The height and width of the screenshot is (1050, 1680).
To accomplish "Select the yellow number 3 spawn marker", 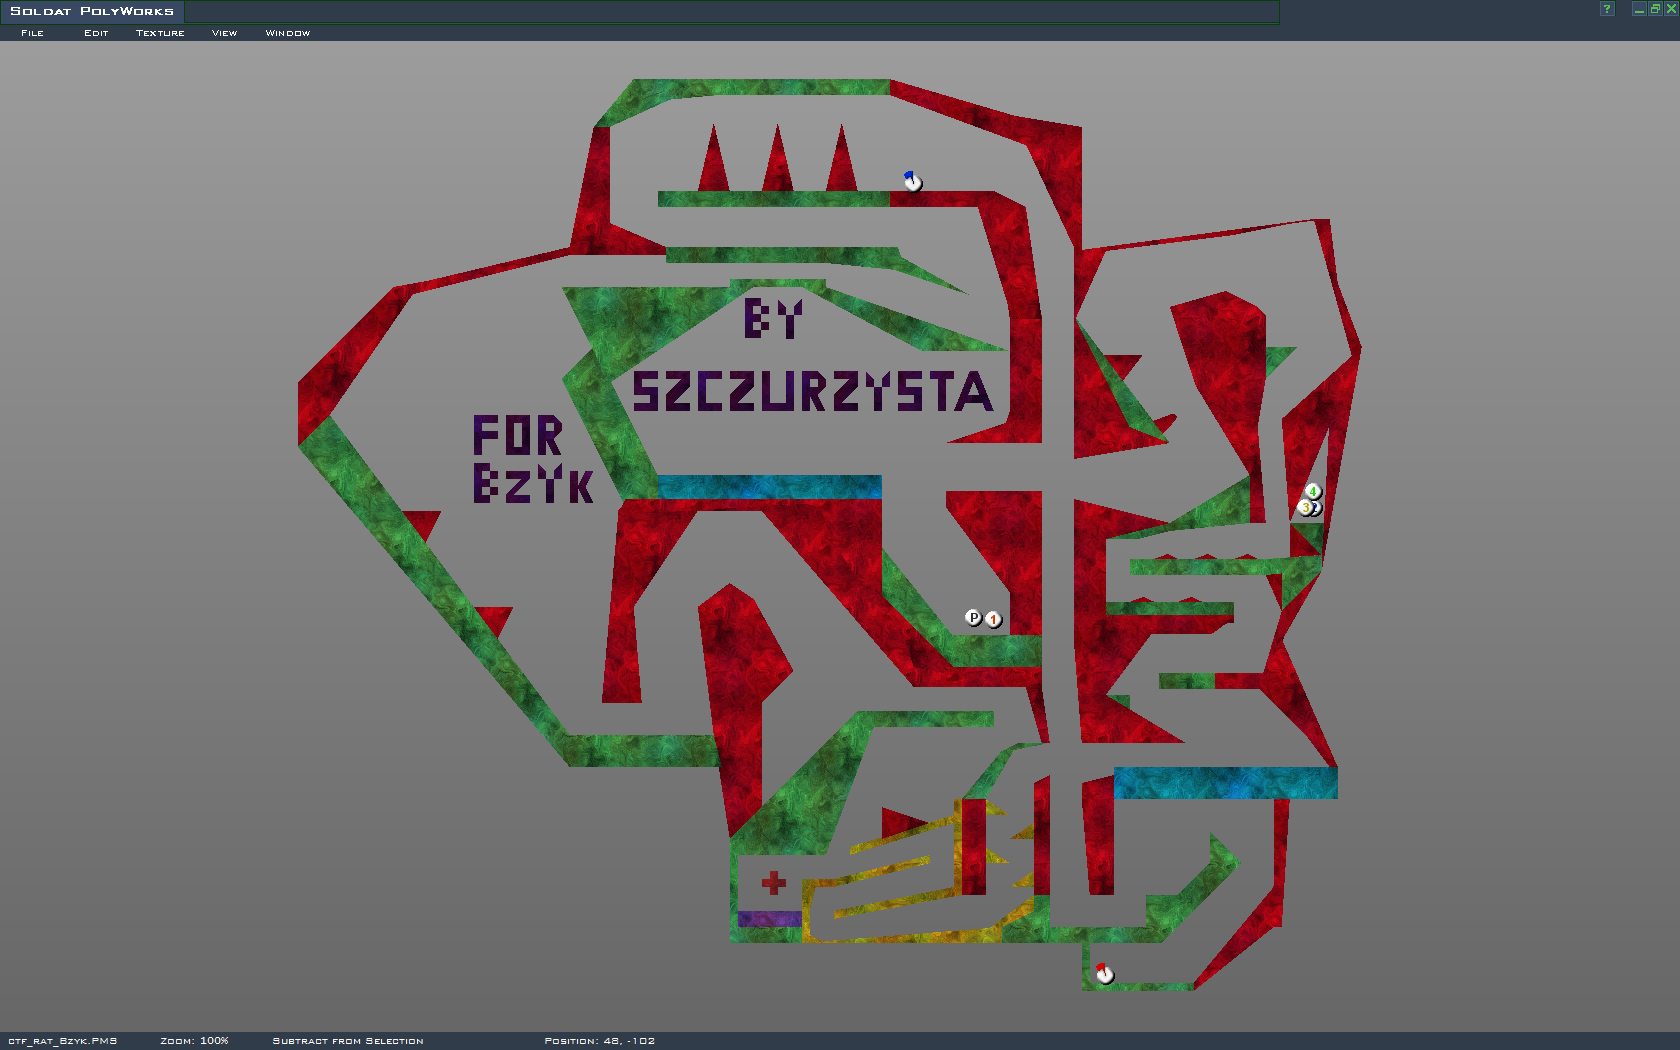I will pos(1305,508).
